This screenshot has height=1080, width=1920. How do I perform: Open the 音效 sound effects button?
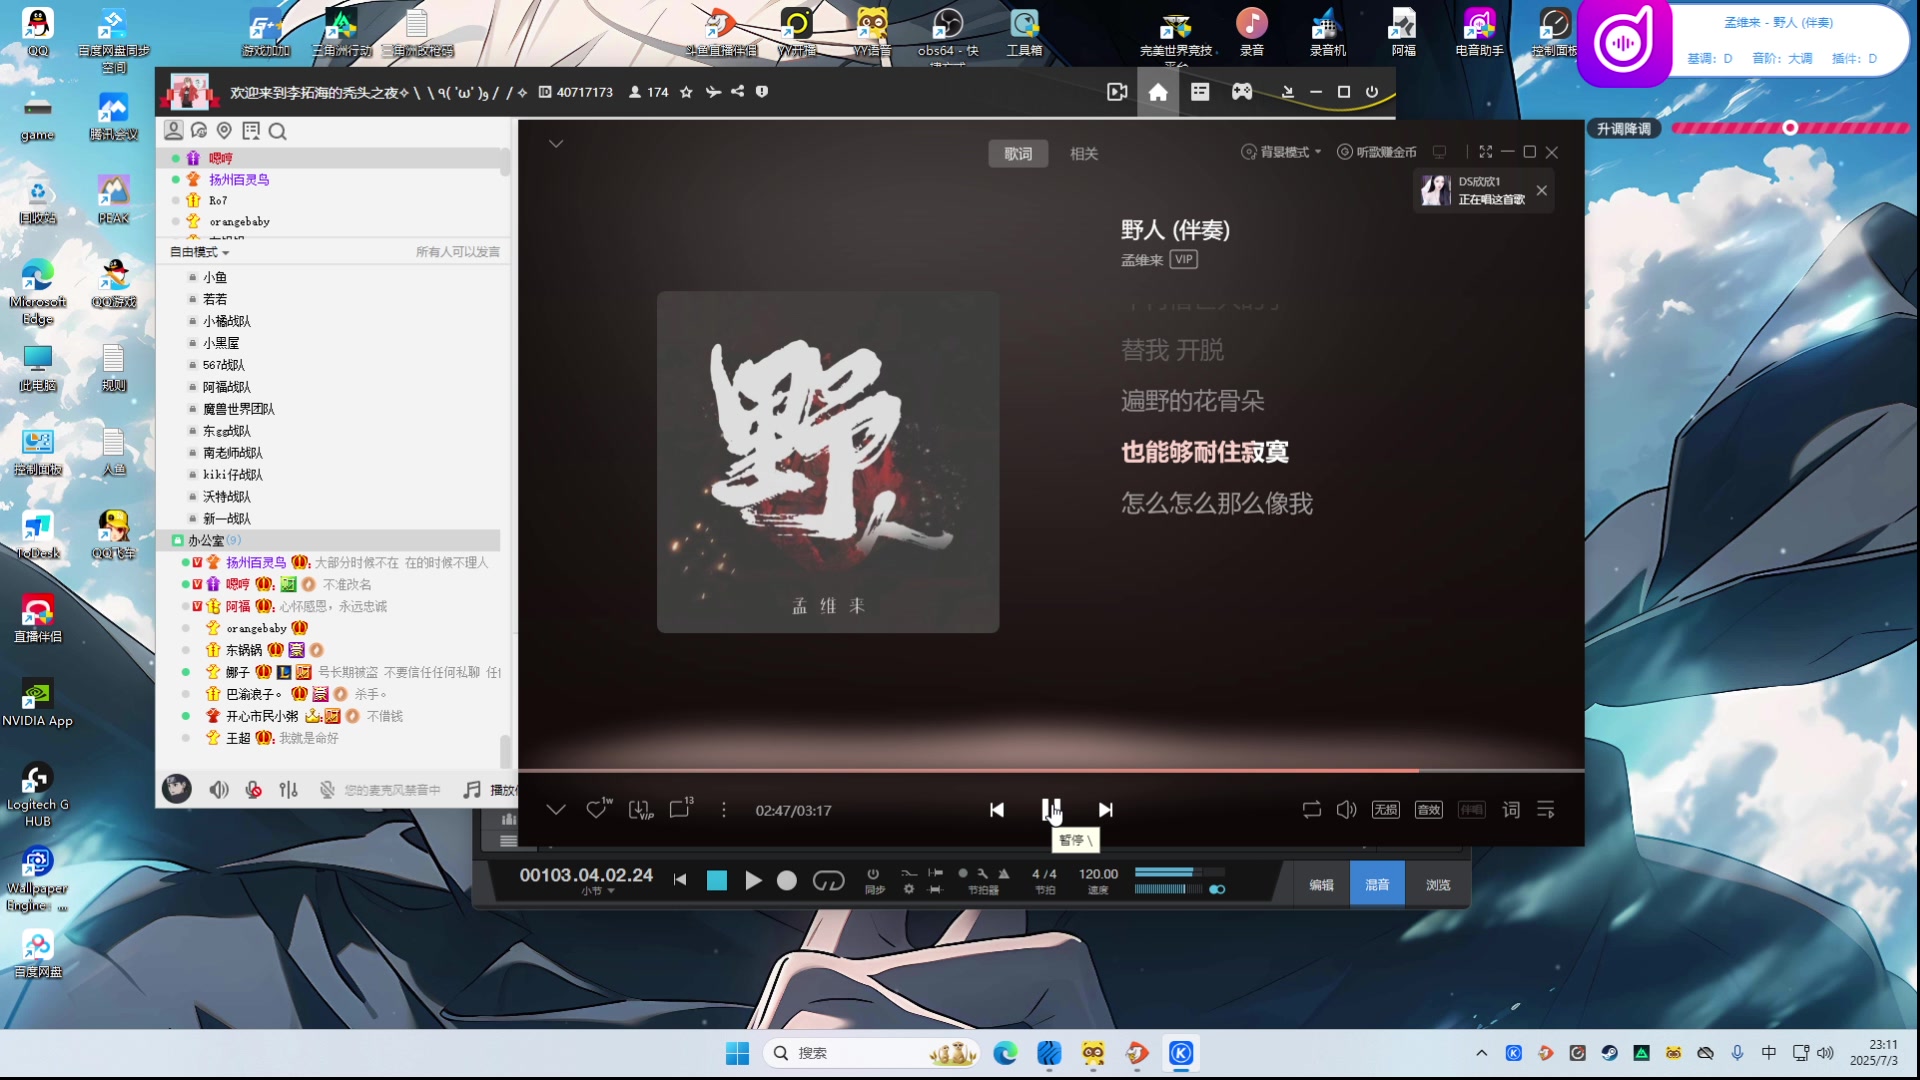pyautogui.click(x=1429, y=810)
